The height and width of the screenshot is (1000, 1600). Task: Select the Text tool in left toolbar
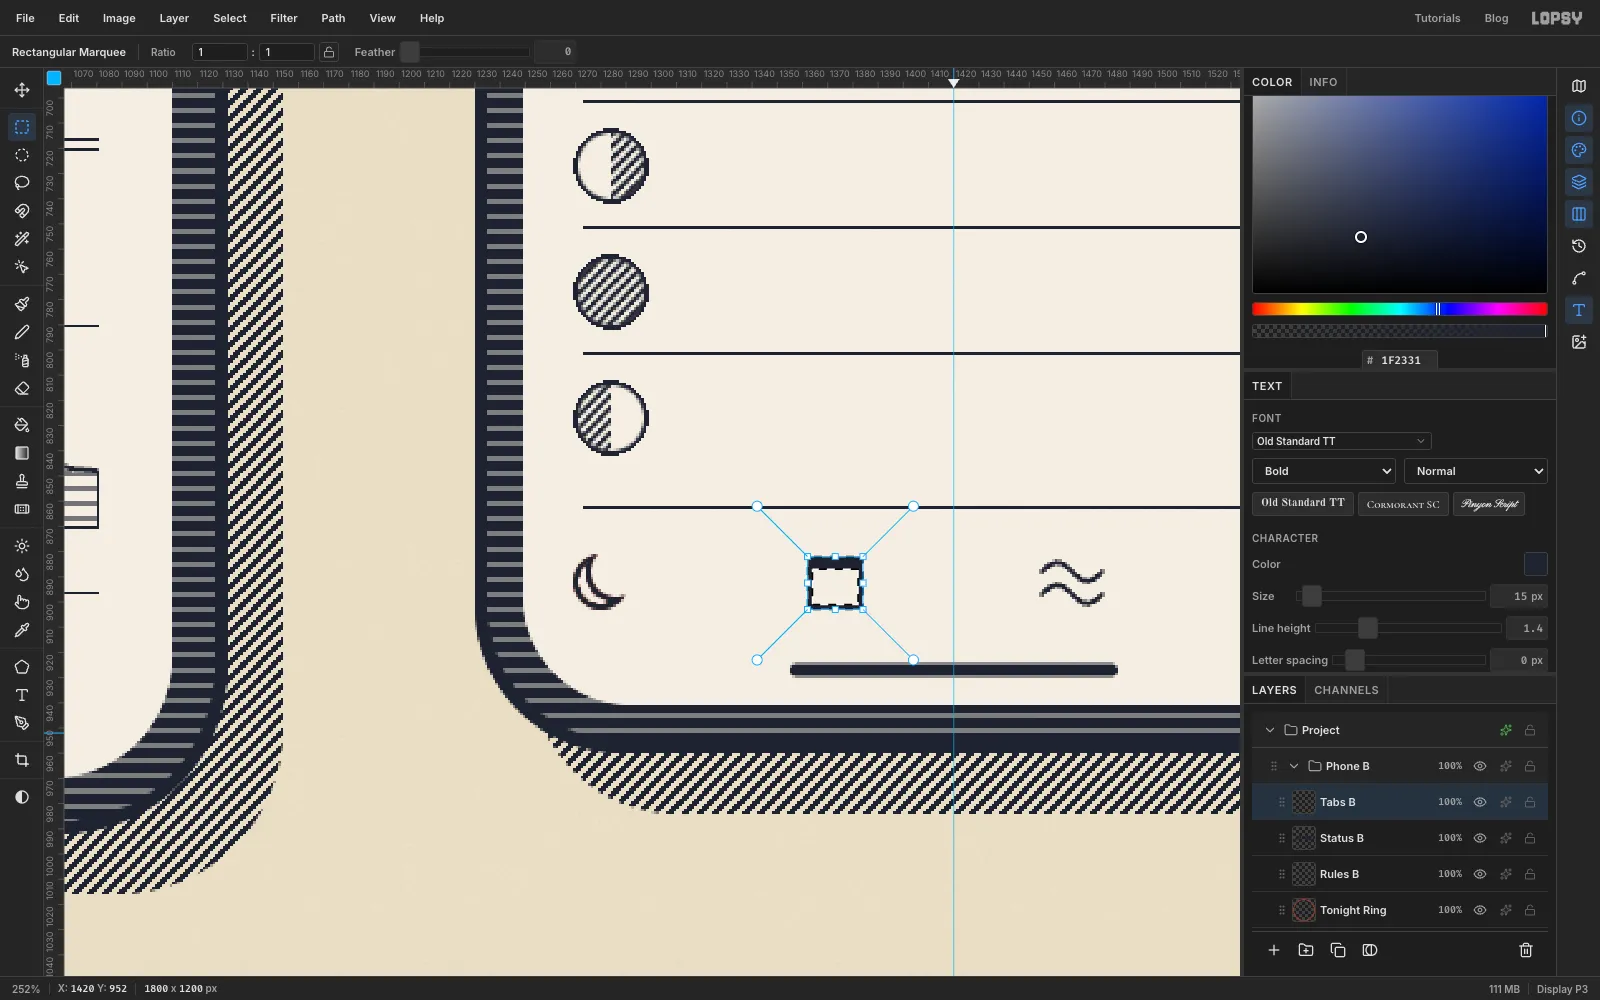22,695
